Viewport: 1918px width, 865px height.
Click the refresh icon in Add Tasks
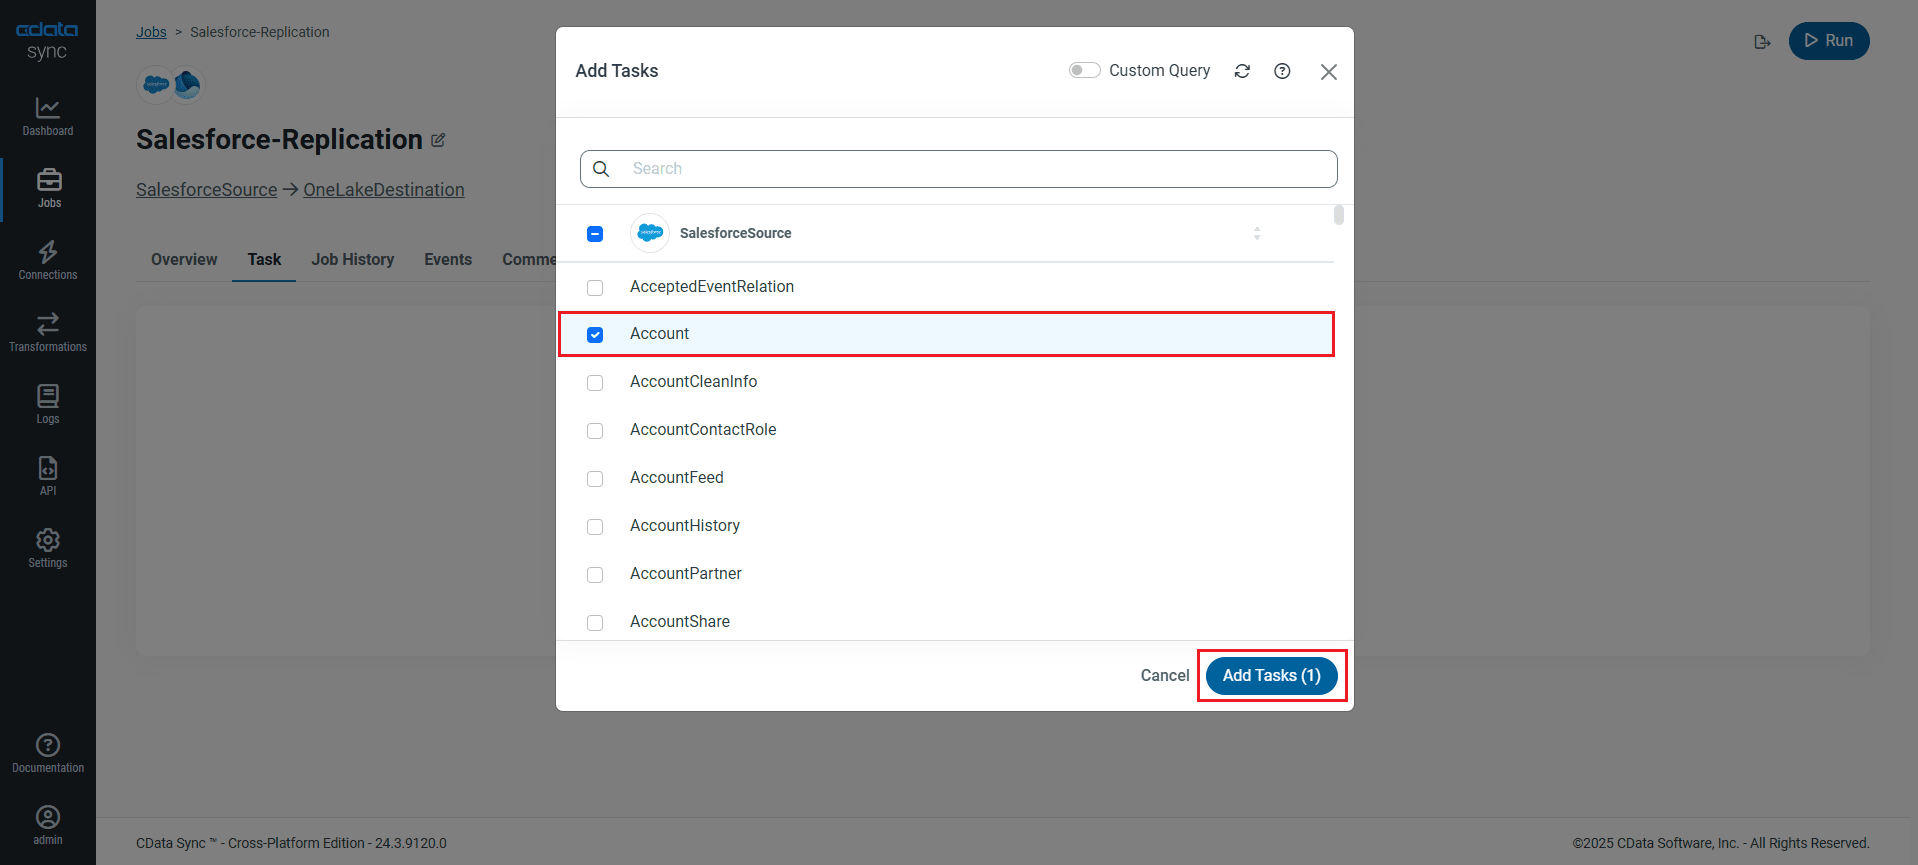tap(1242, 71)
